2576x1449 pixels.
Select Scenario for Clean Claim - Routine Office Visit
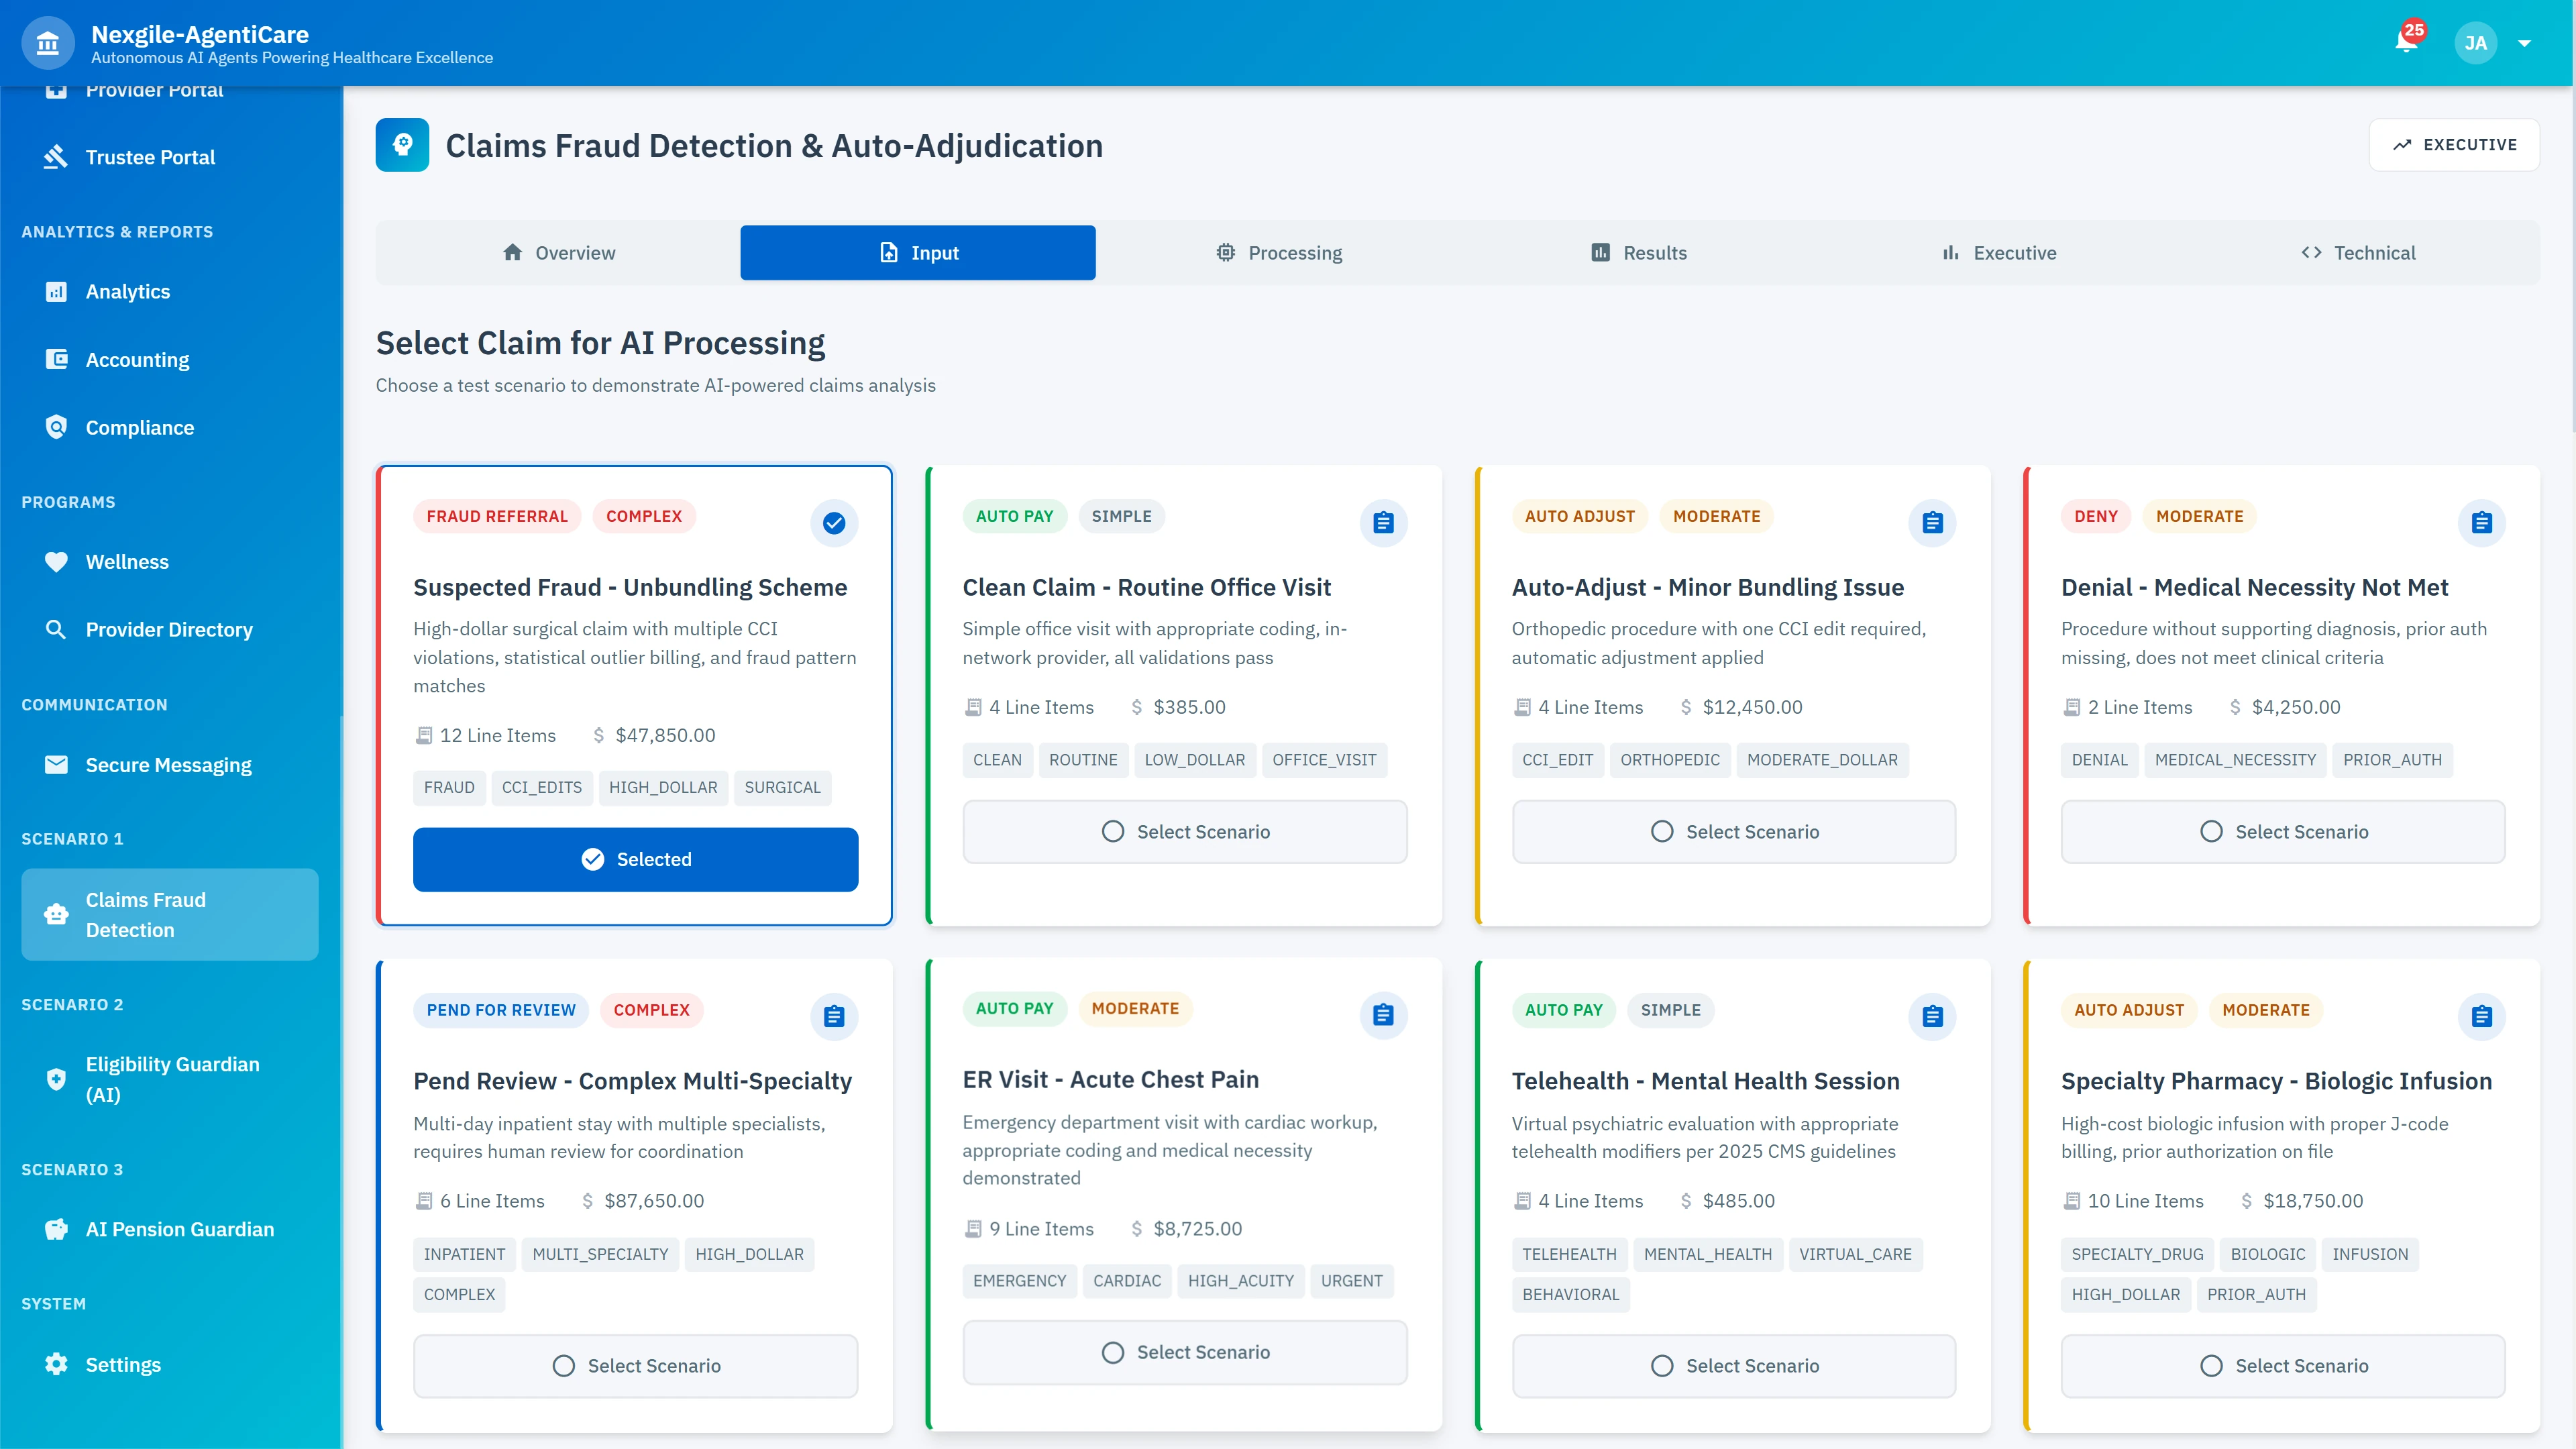(1185, 831)
